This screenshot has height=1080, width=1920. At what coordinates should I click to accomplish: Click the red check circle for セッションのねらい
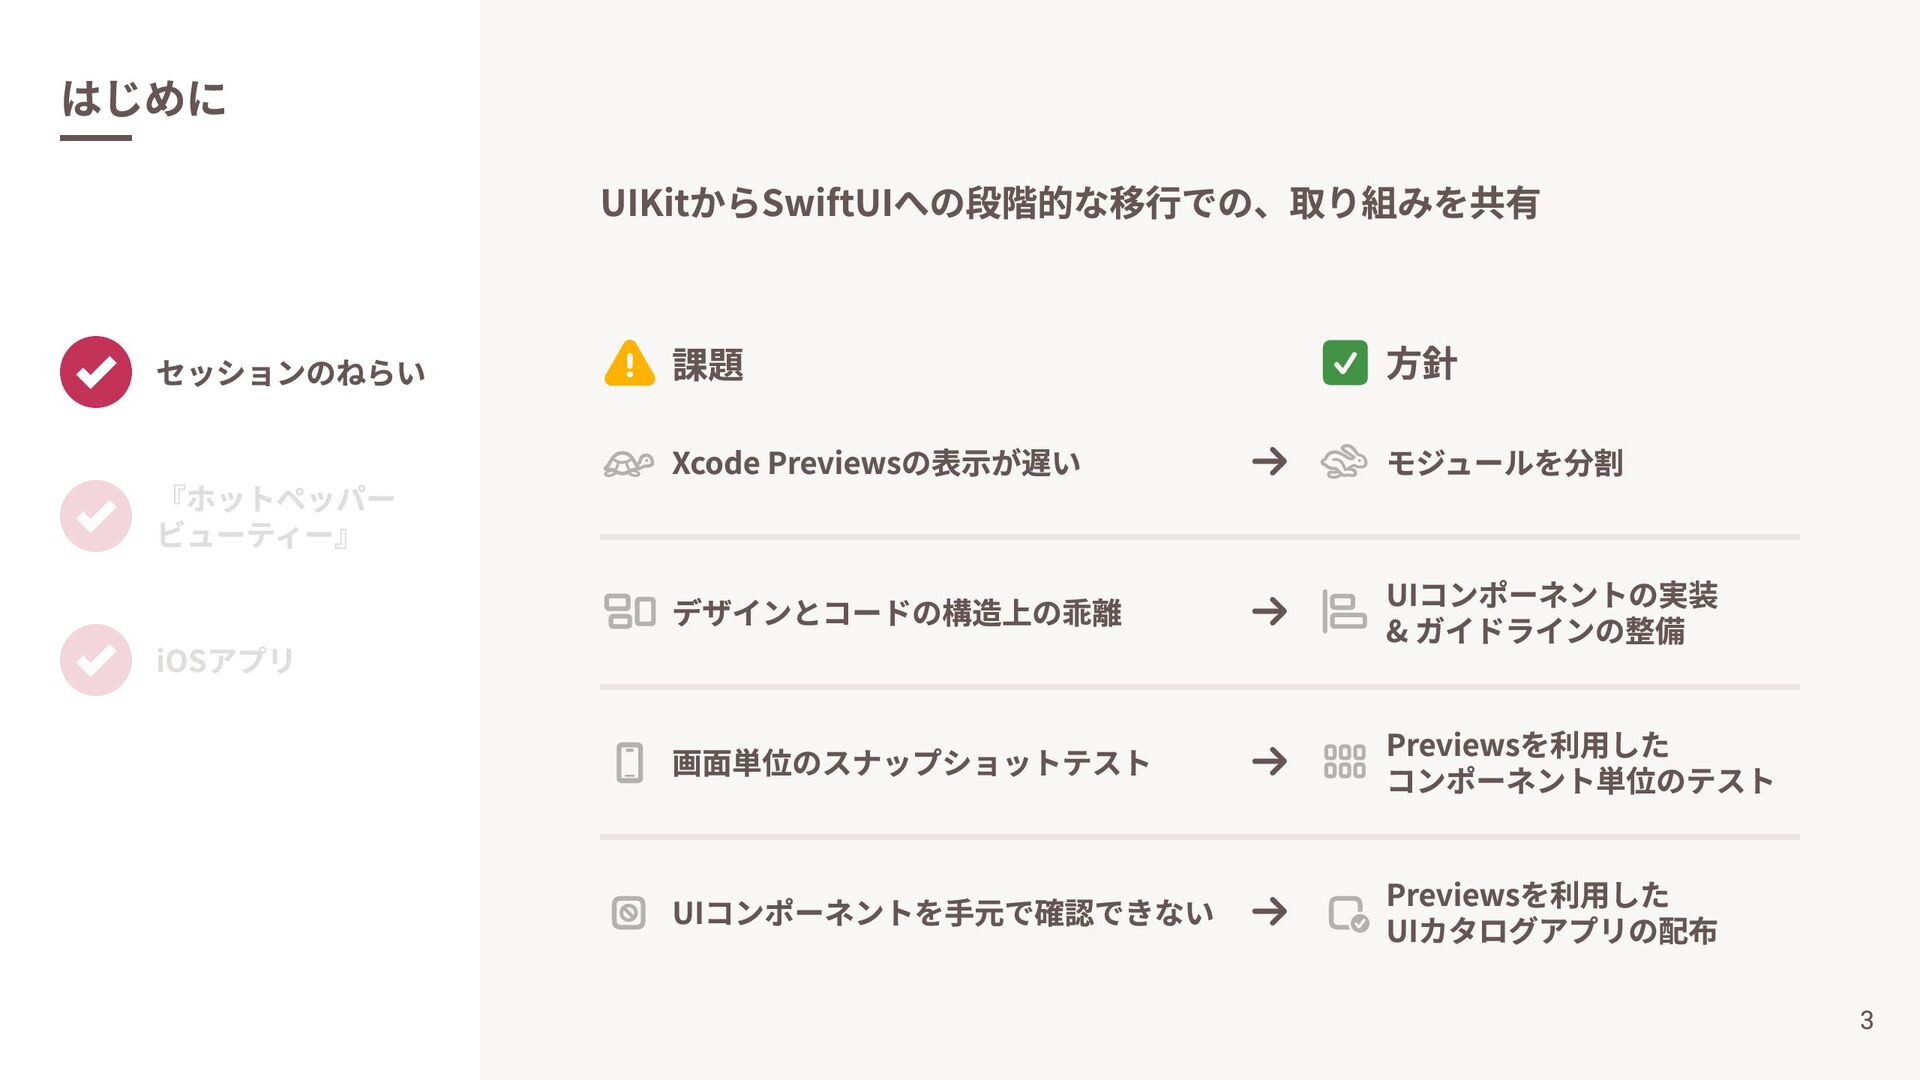click(x=96, y=372)
